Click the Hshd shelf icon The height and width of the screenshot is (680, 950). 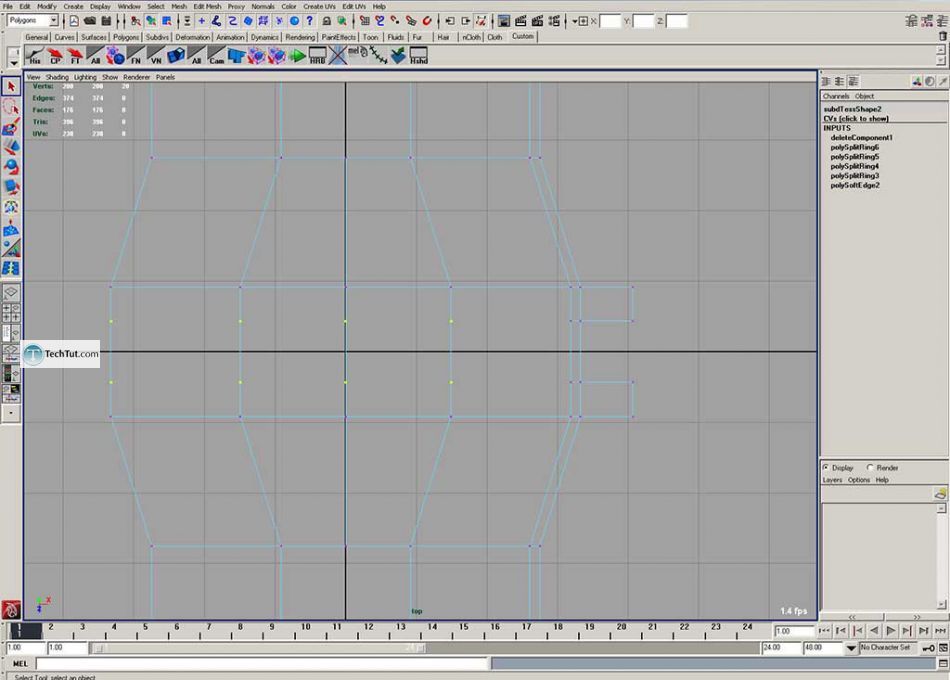tap(418, 56)
